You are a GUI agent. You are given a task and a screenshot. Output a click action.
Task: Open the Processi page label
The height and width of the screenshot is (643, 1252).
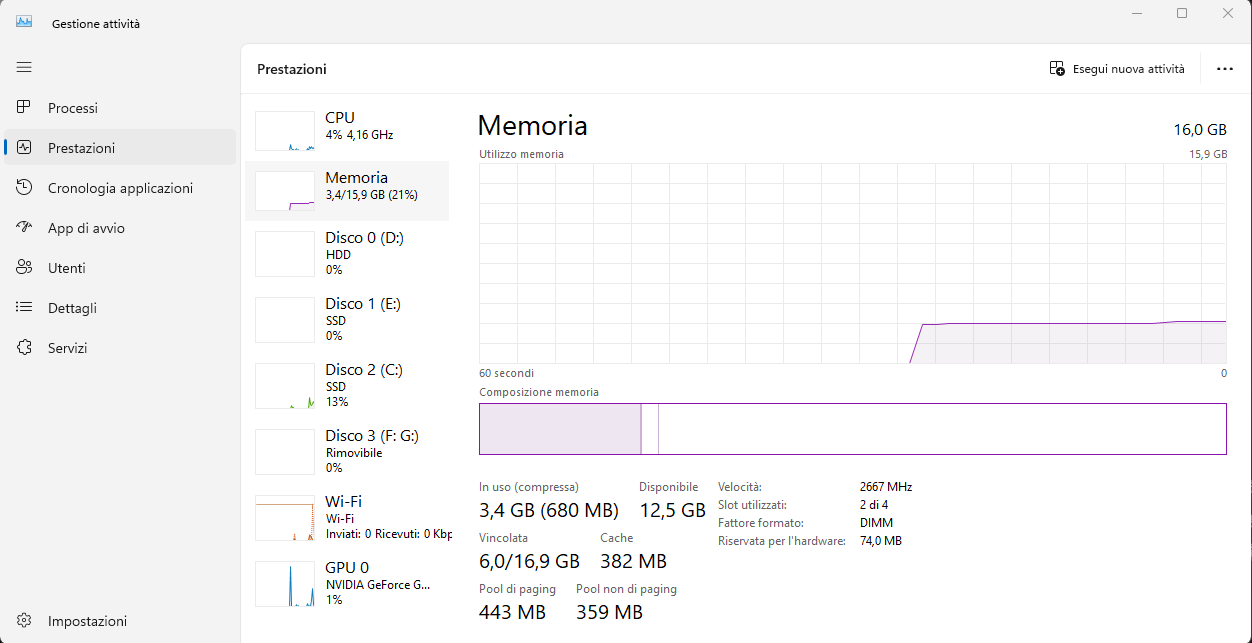(73, 108)
